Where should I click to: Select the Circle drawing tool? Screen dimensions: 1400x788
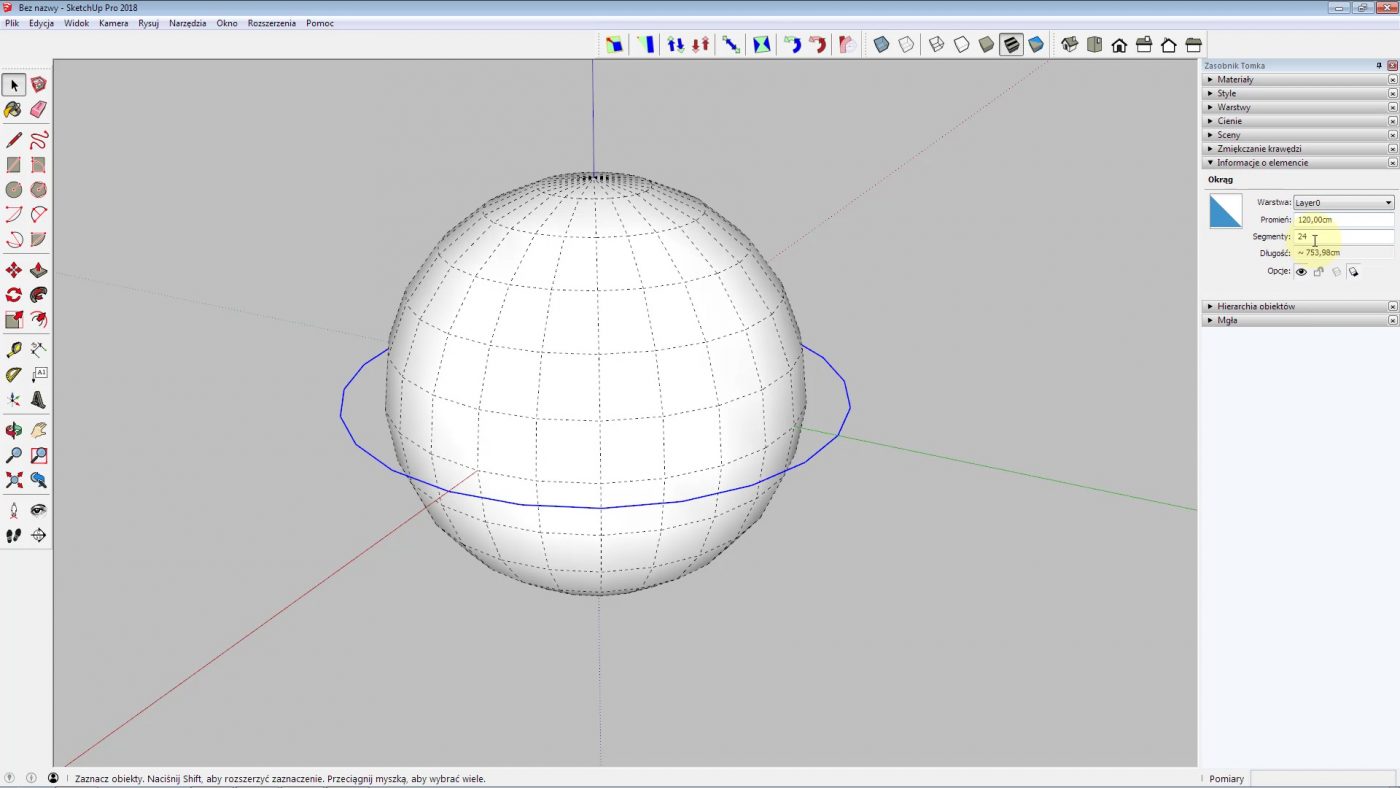(13, 189)
